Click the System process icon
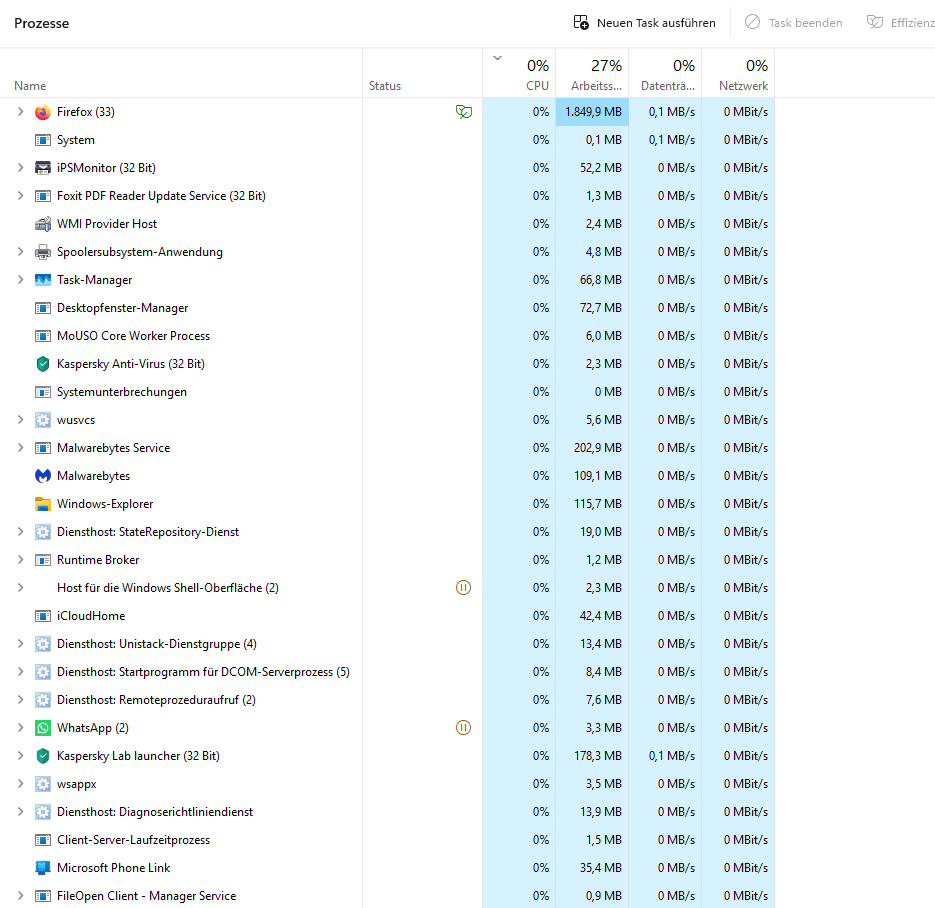The height and width of the screenshot is (908, 935). (43, 140)
